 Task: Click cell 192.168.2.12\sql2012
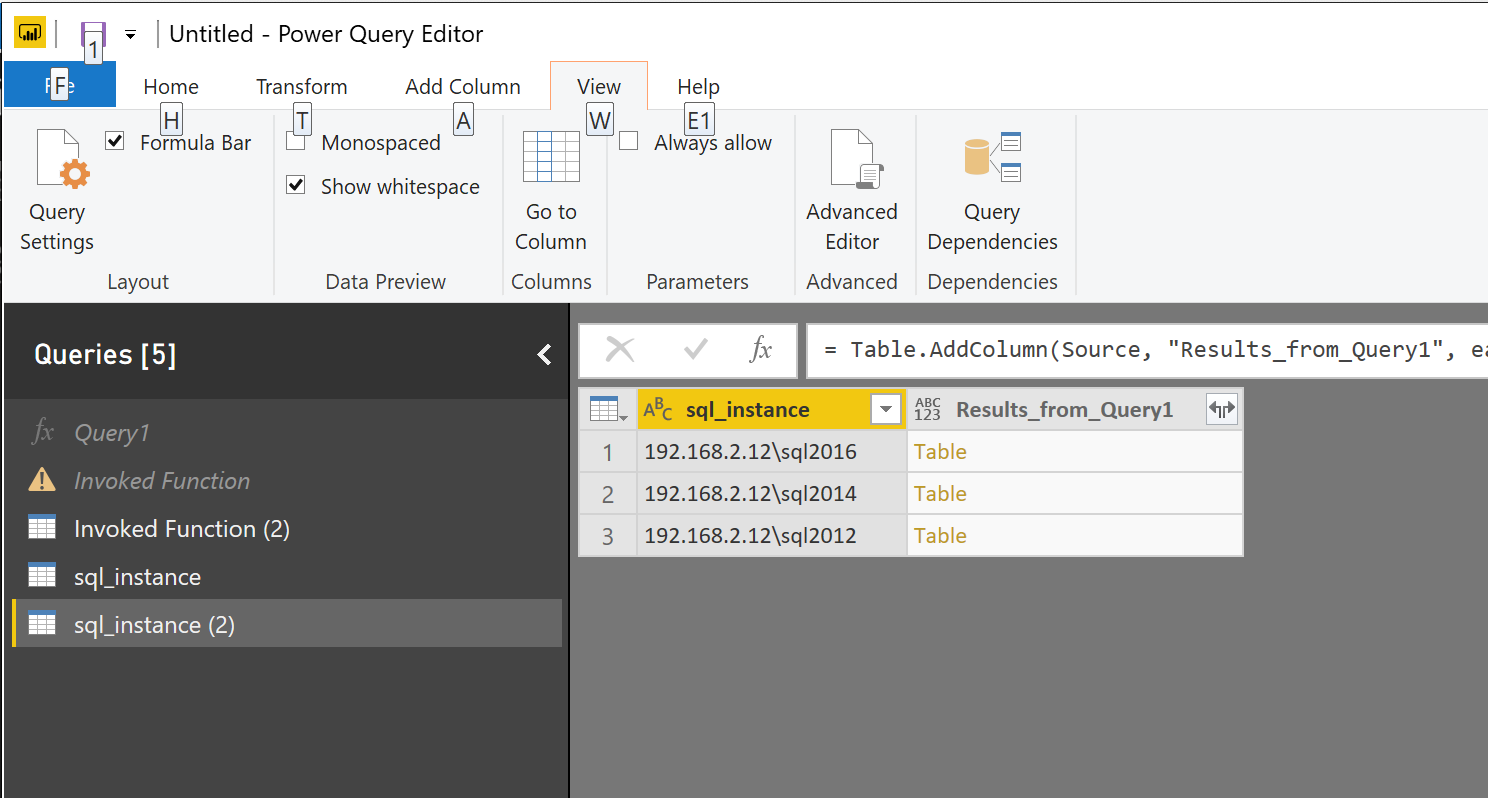pos(771,536)
